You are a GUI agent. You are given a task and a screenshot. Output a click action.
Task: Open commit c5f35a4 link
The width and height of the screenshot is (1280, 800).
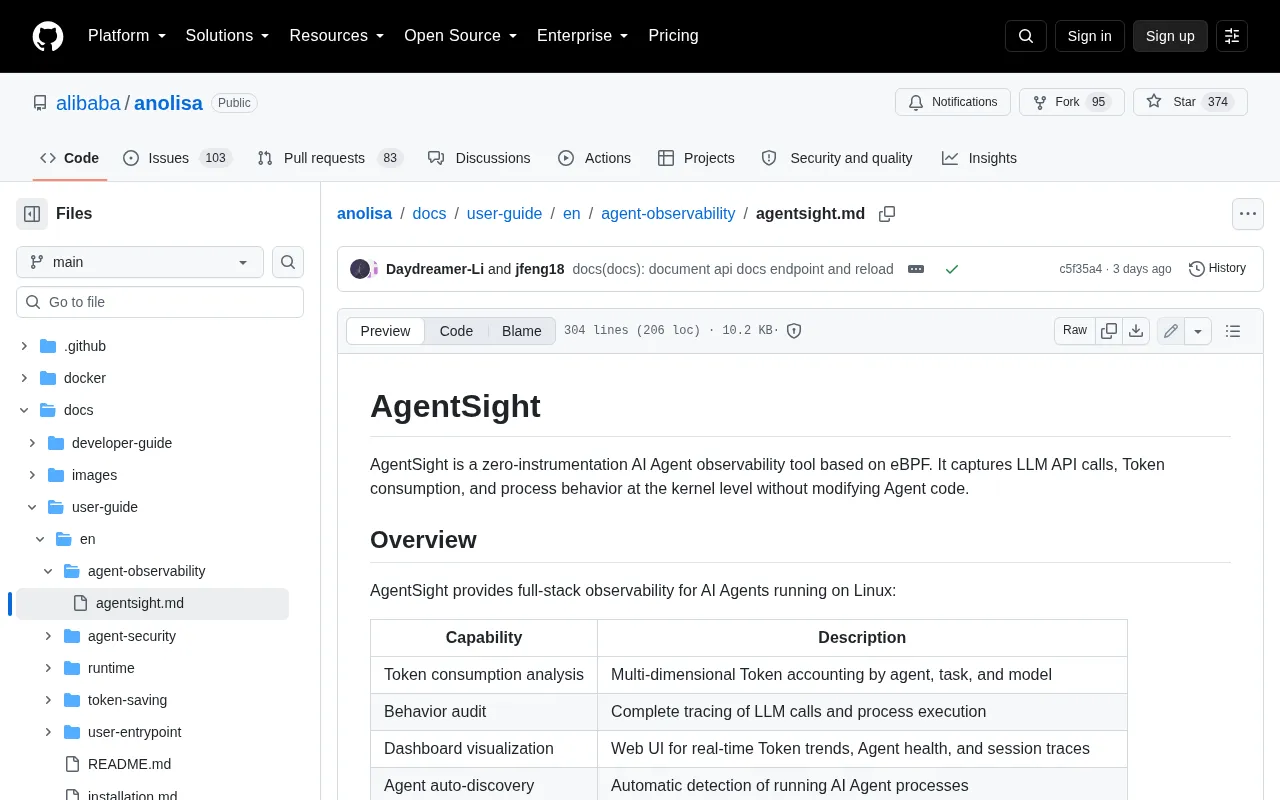click(1081, 269)
